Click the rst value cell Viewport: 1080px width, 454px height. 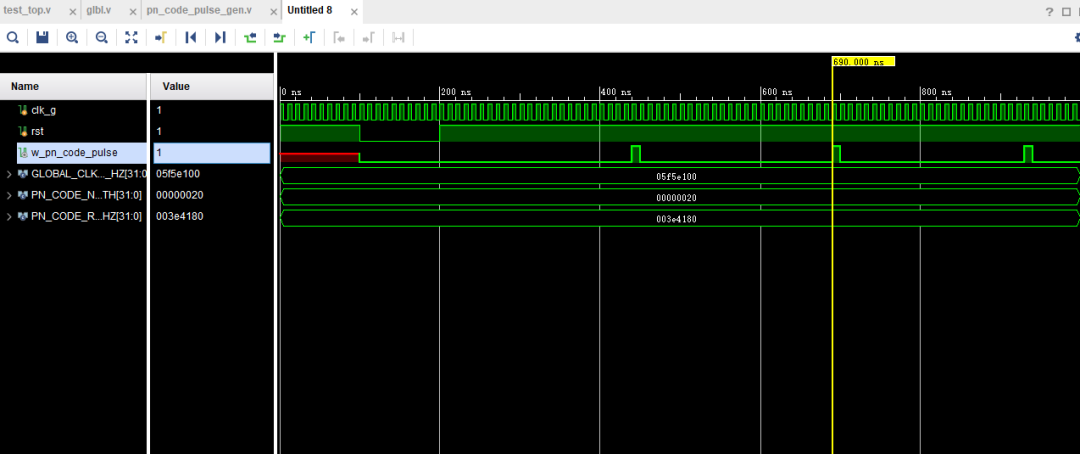pyautogui.click(x=212, y=131)
